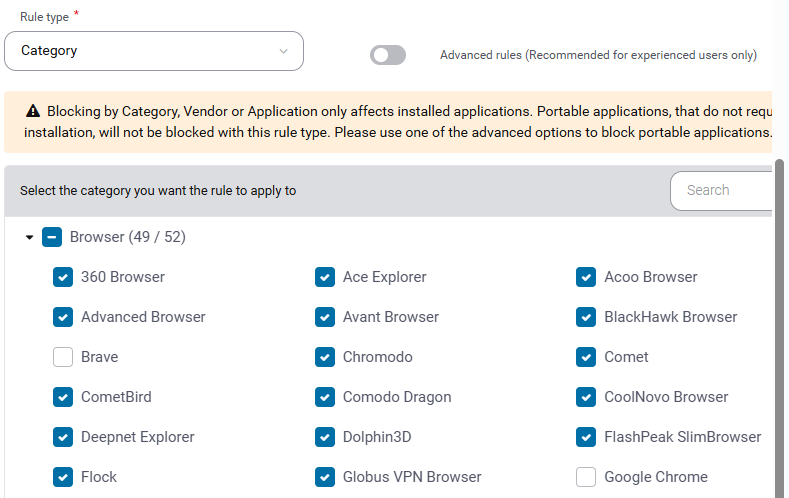
Task: Uncheck the Chromodo checkbox
Action: click(325, 357)
